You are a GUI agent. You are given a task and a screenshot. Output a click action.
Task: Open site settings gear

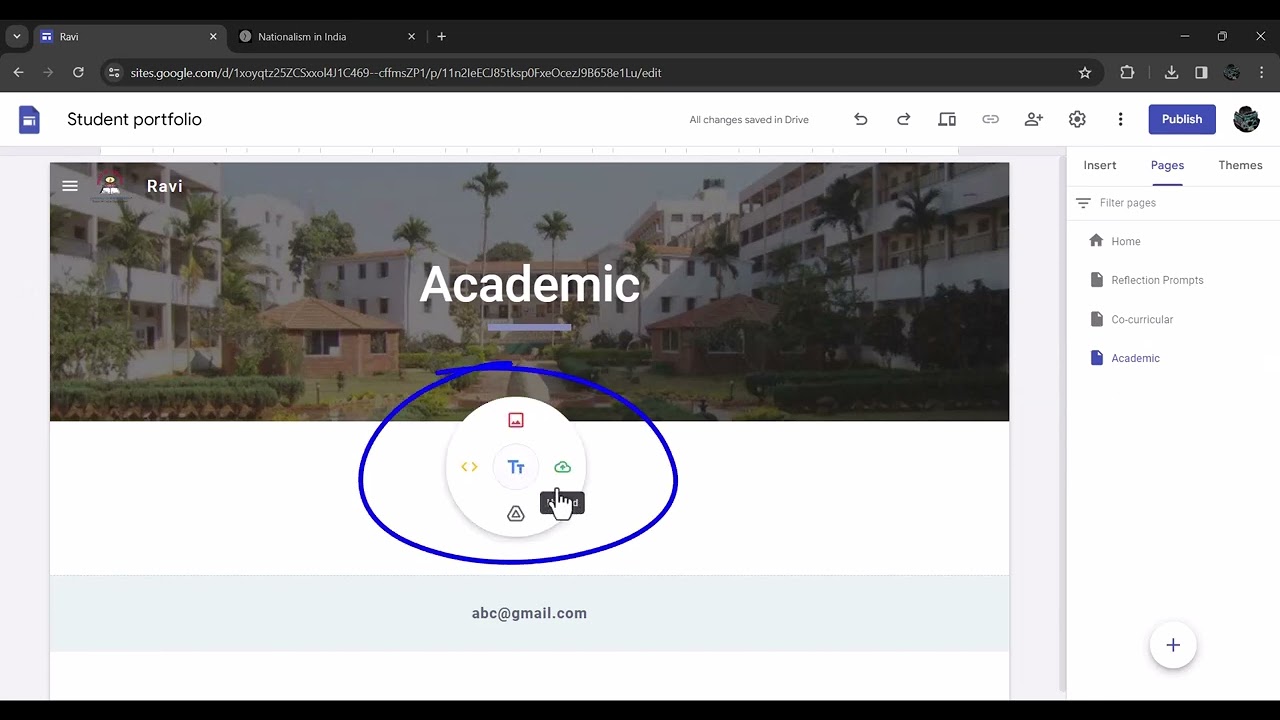coord(1077,119)
